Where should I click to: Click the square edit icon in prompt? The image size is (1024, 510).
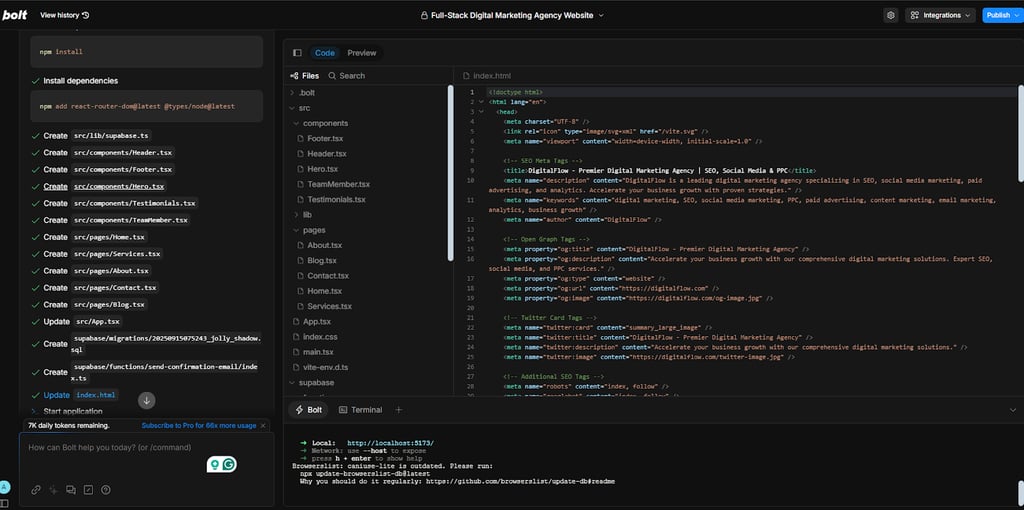point(88,490)
